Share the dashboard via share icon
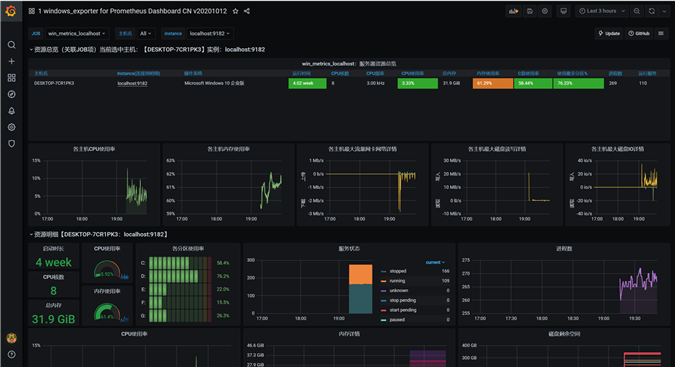 (x=247, y=11)
